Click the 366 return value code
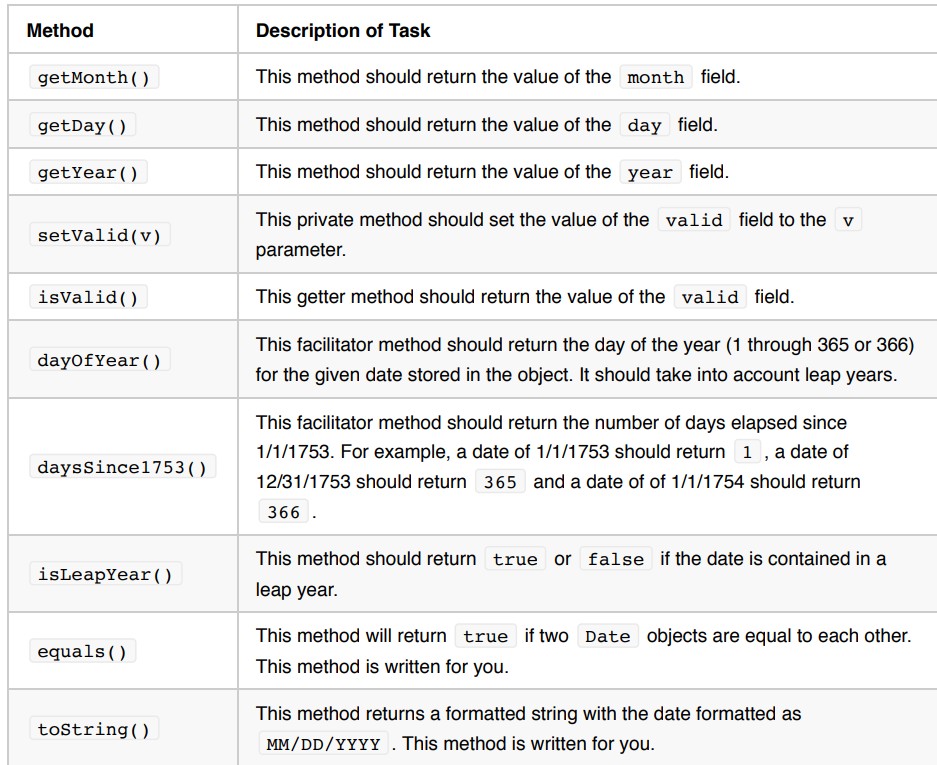 [x=283, y=512]
